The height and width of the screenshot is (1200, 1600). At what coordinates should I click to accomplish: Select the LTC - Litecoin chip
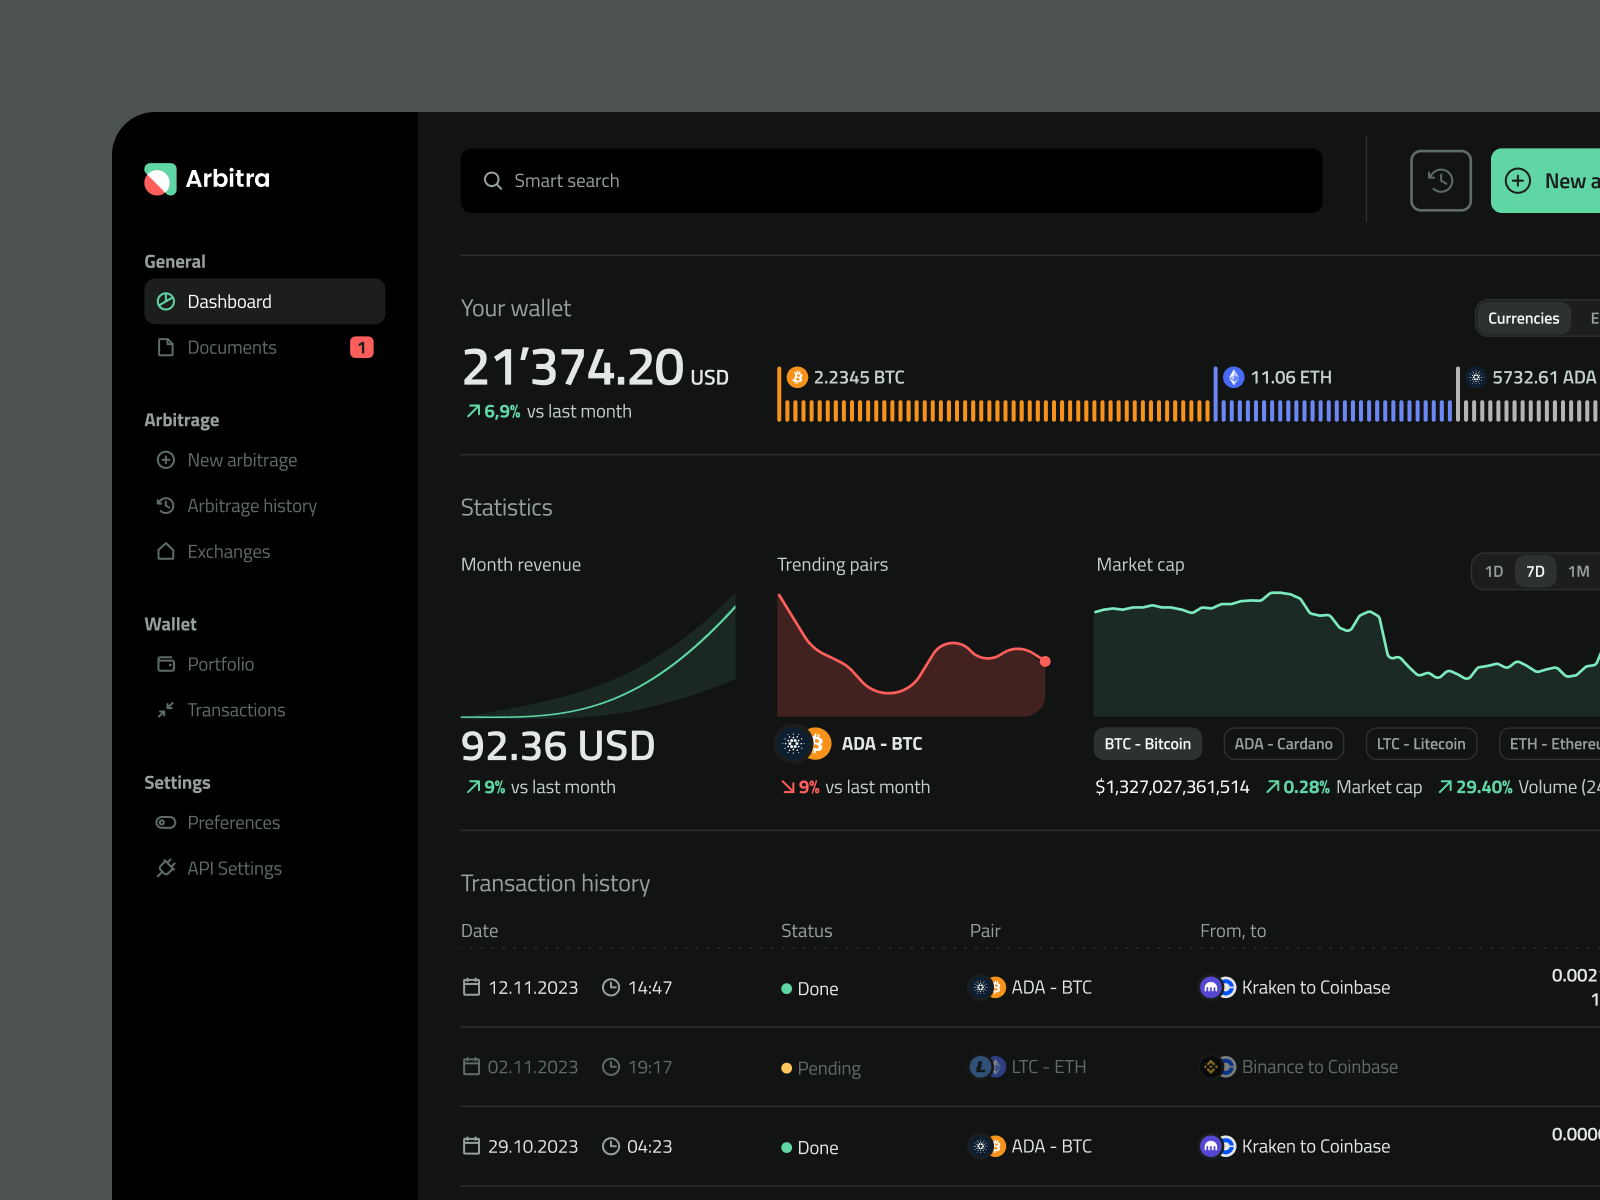[1421, 743]
